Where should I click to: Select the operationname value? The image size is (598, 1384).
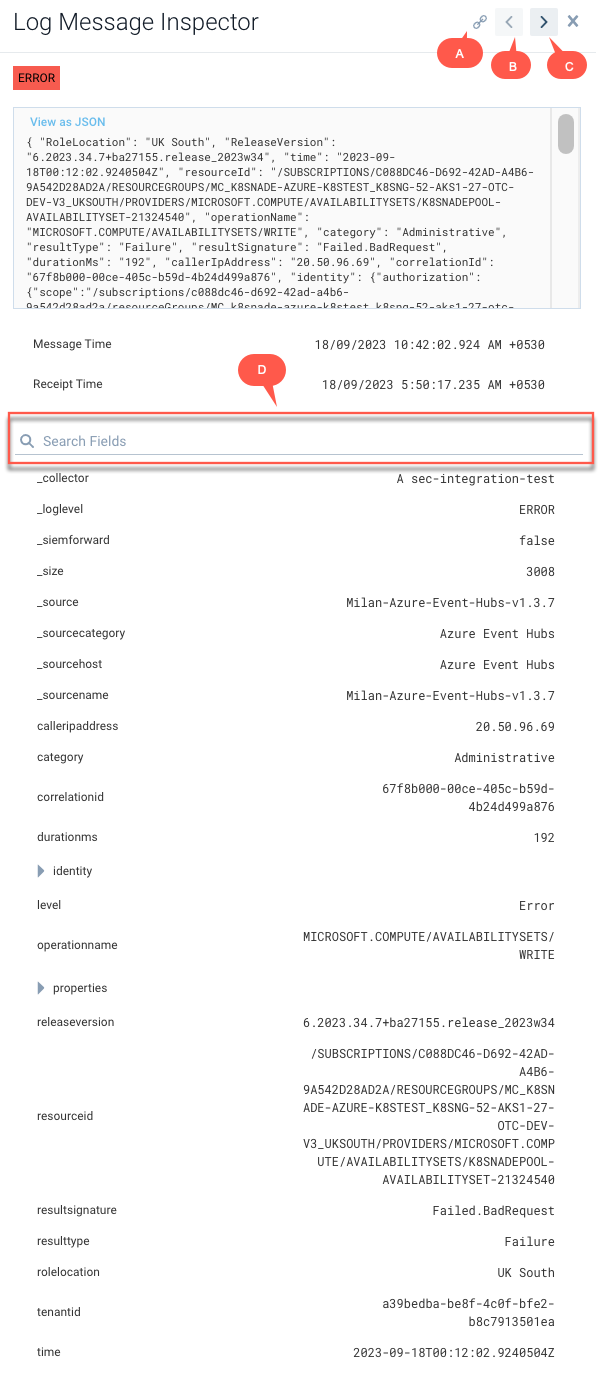429,946
